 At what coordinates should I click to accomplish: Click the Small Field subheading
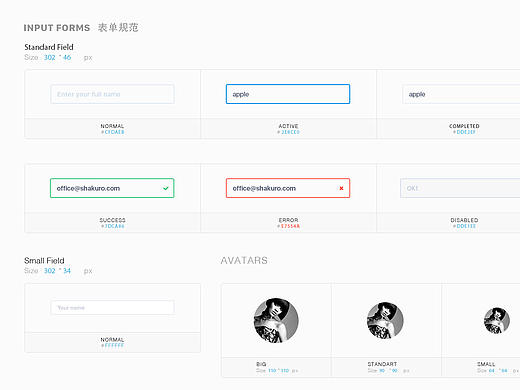click(44, 260)
